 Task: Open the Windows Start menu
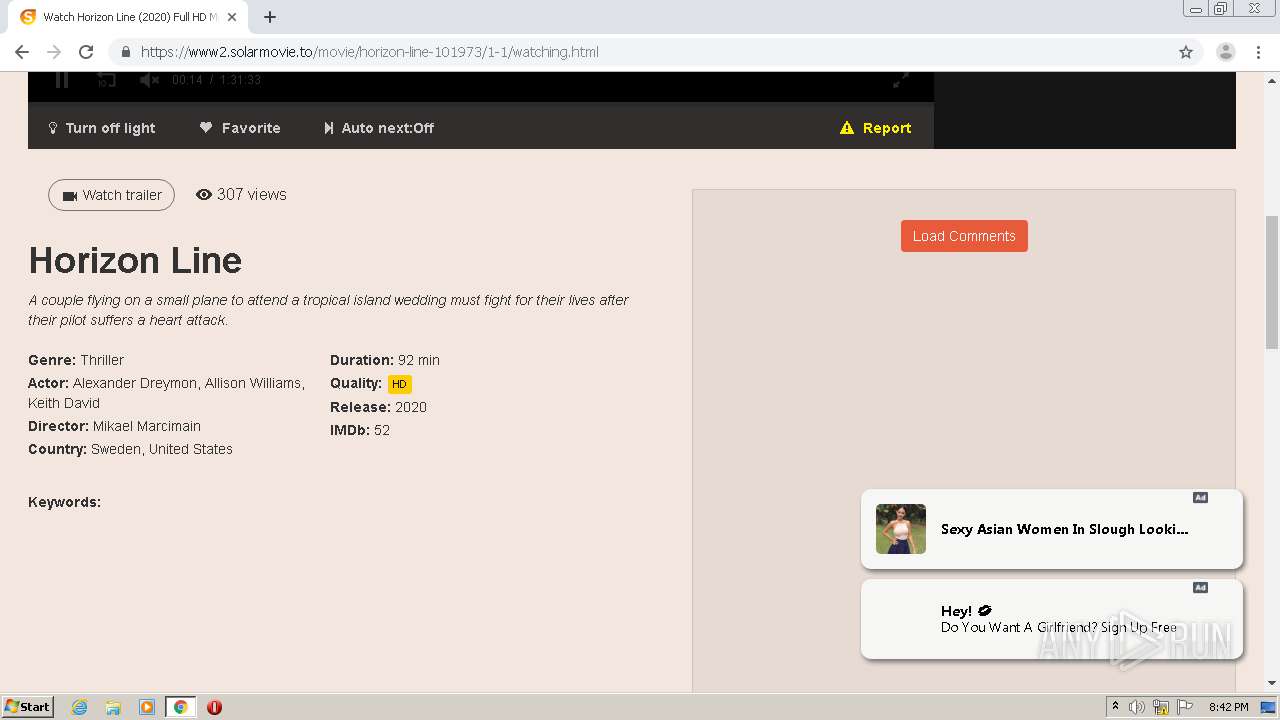coord(28,707)
